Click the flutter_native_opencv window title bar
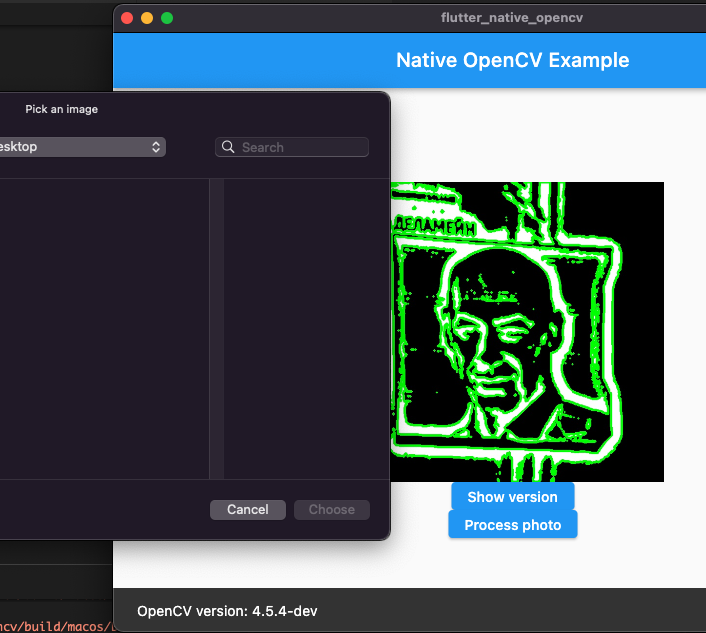This screenshot has height=633, width=706. [x=511, y=18]
